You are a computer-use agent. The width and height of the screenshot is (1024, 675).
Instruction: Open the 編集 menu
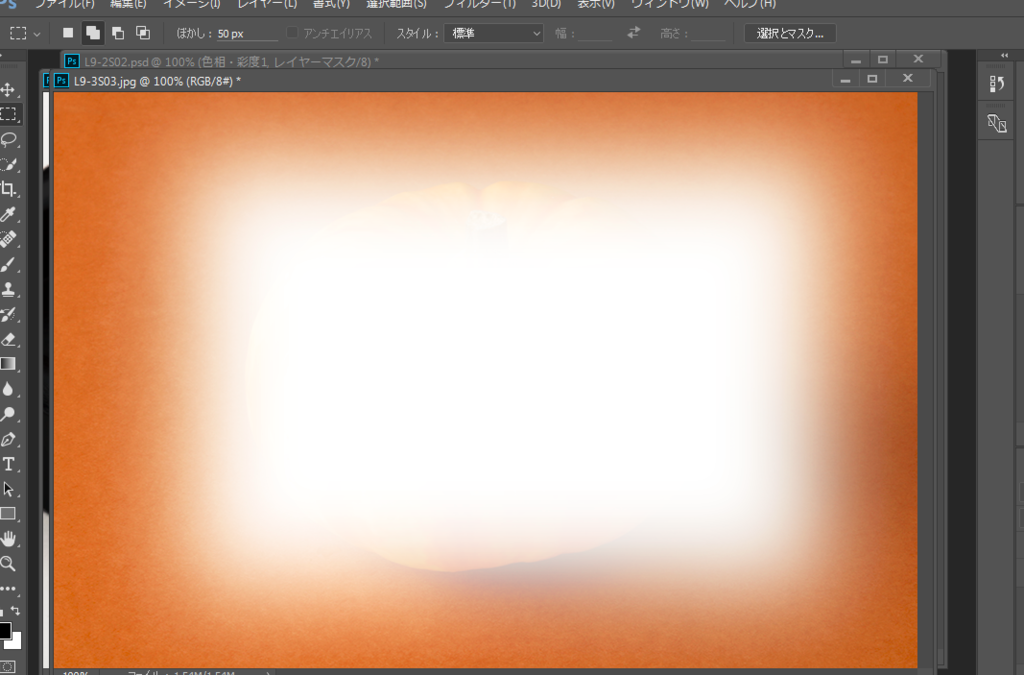[x=129, y=4]
